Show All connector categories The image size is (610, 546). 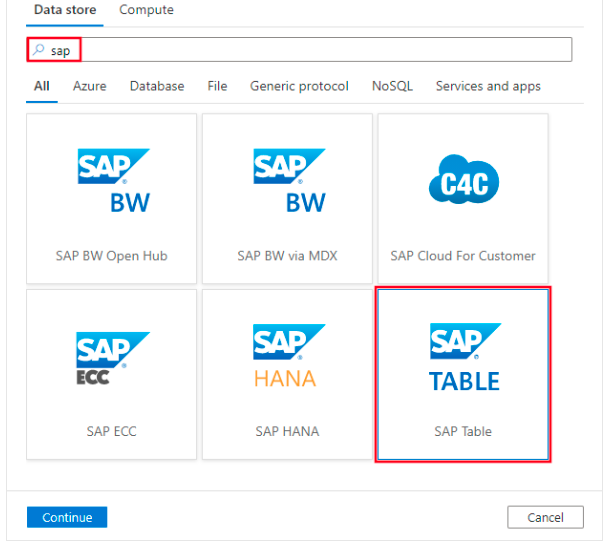coord(42,86)
